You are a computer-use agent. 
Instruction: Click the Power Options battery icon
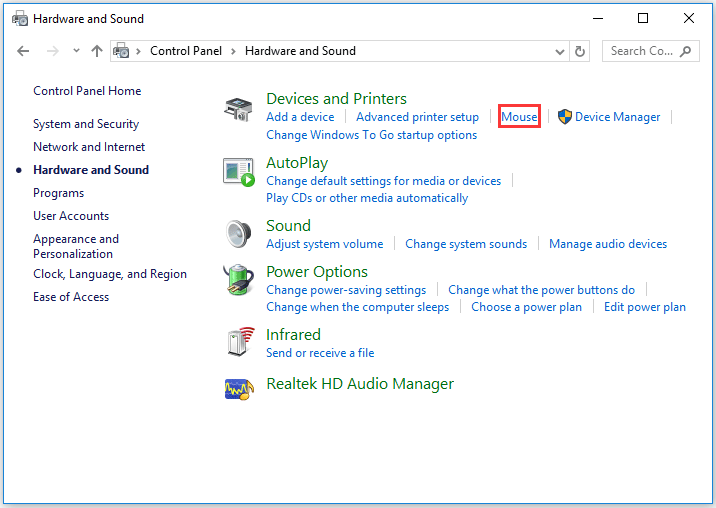click(x=238, y=280)
